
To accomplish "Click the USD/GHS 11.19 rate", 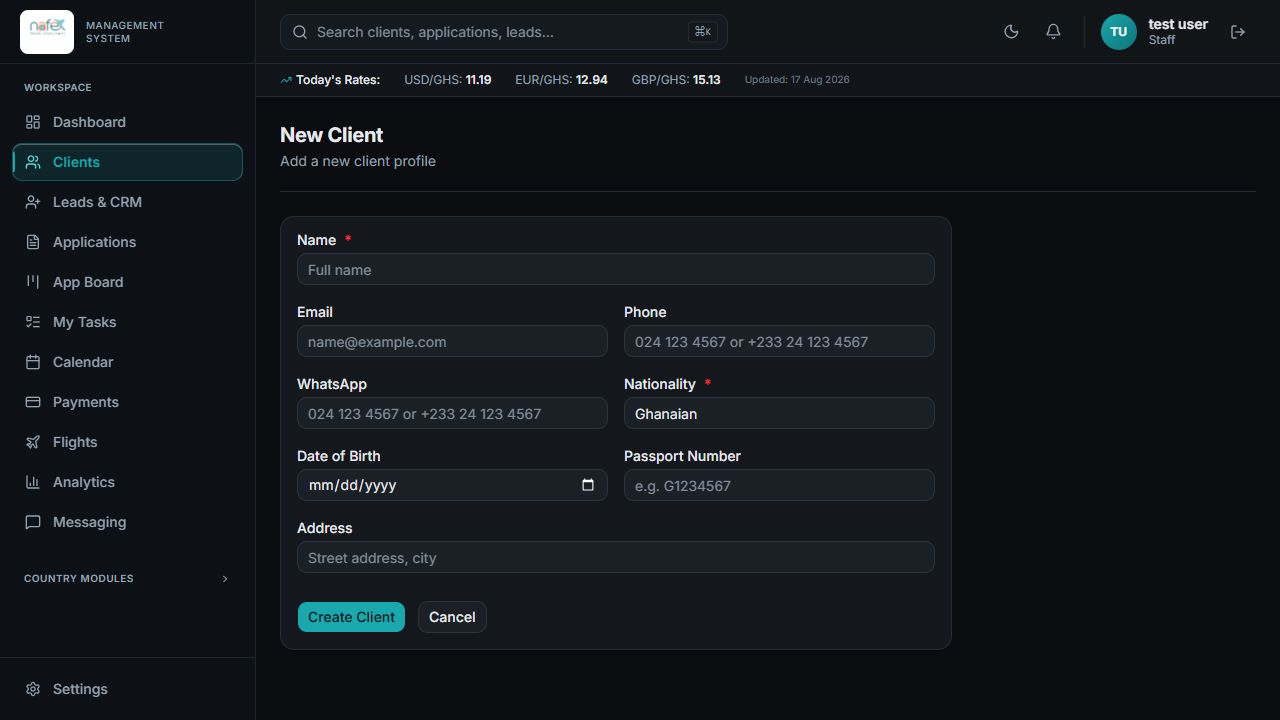I will coord(447,80).
